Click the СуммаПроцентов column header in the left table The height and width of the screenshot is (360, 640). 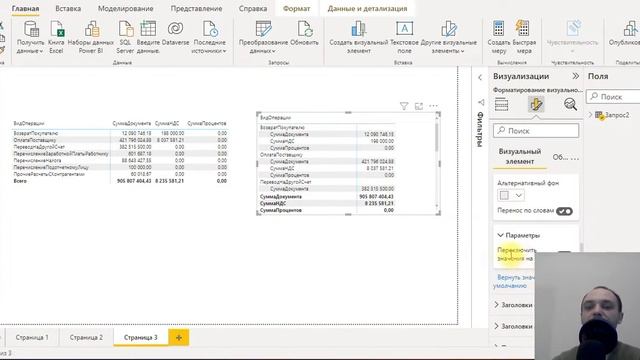207,123
